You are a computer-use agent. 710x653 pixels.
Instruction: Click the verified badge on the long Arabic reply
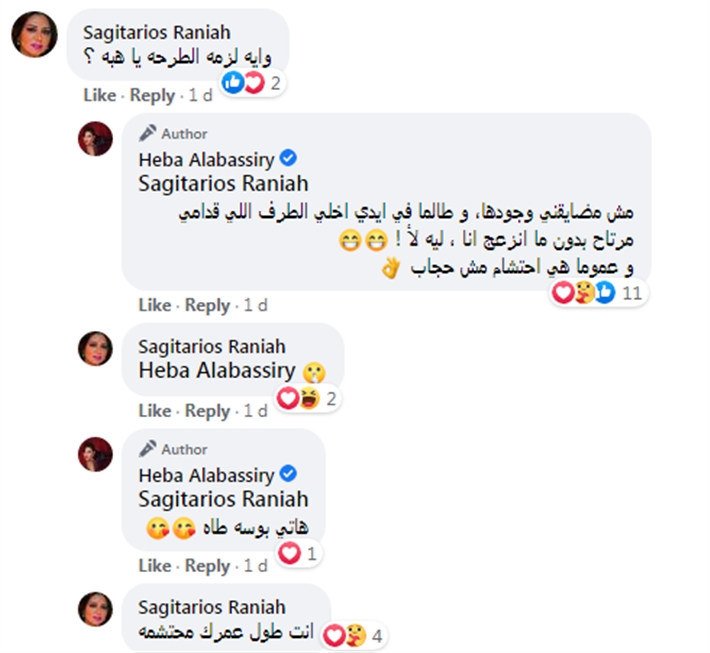[290, 159]
